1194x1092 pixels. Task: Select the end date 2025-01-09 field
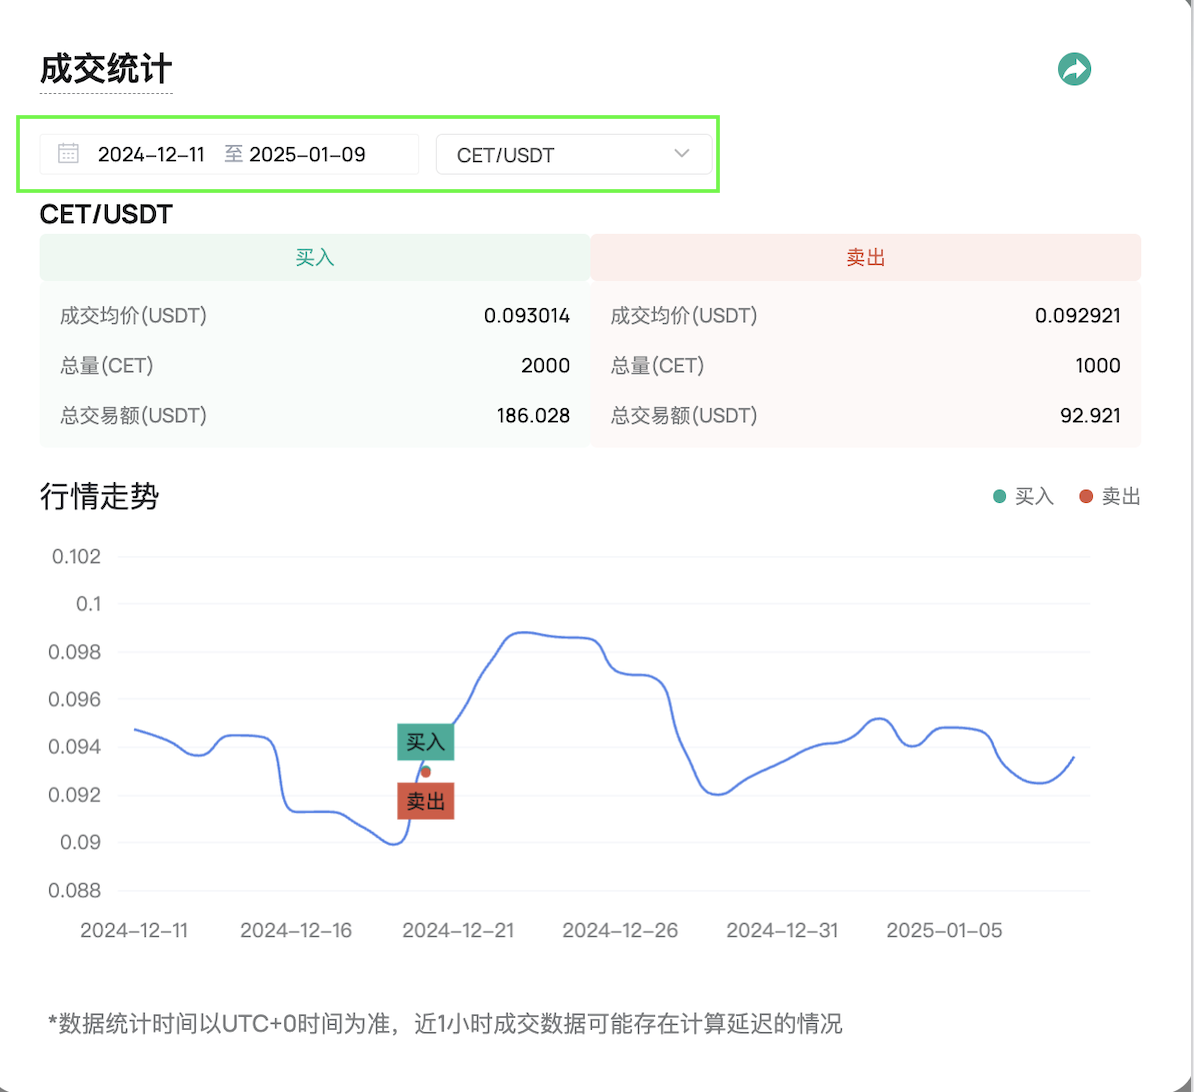(307, 155)
